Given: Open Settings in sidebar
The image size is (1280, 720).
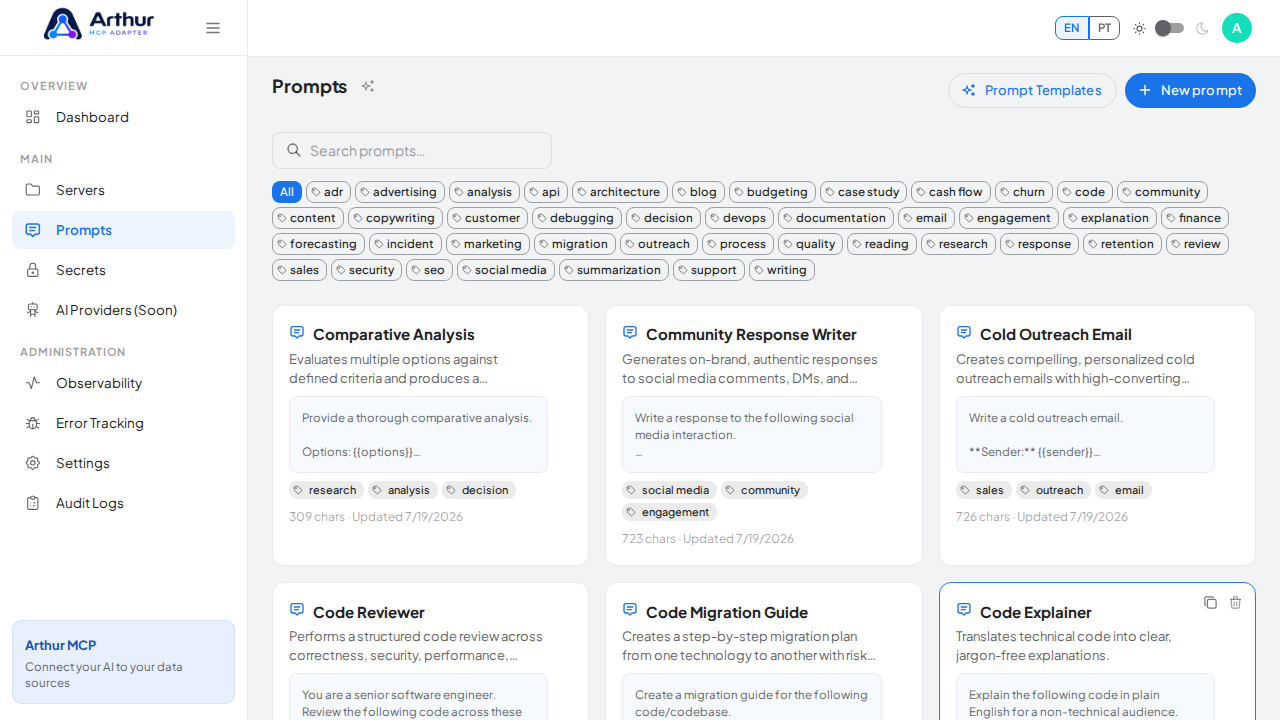Looking at the screenshot, I should point(124,463).
